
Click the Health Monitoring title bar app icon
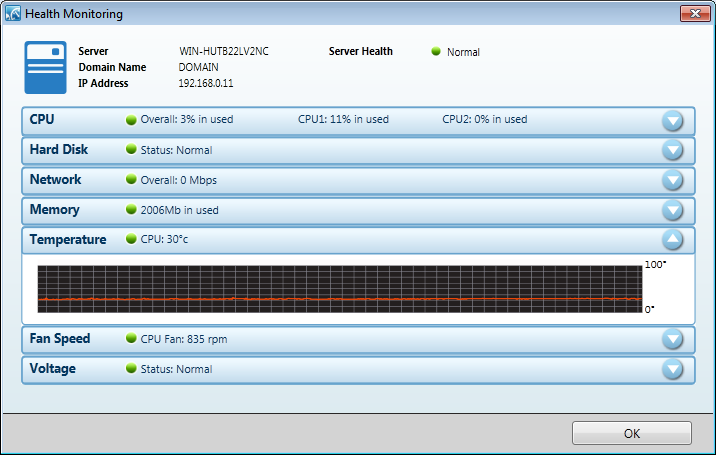pyautogui.click(x=13, y=13)
